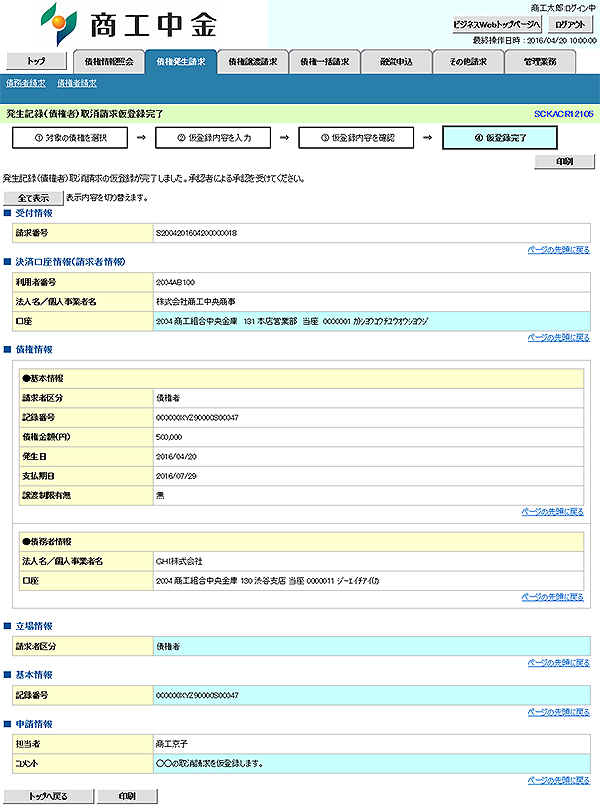Switch to 債権情報照会 tab

pos(109,62)
